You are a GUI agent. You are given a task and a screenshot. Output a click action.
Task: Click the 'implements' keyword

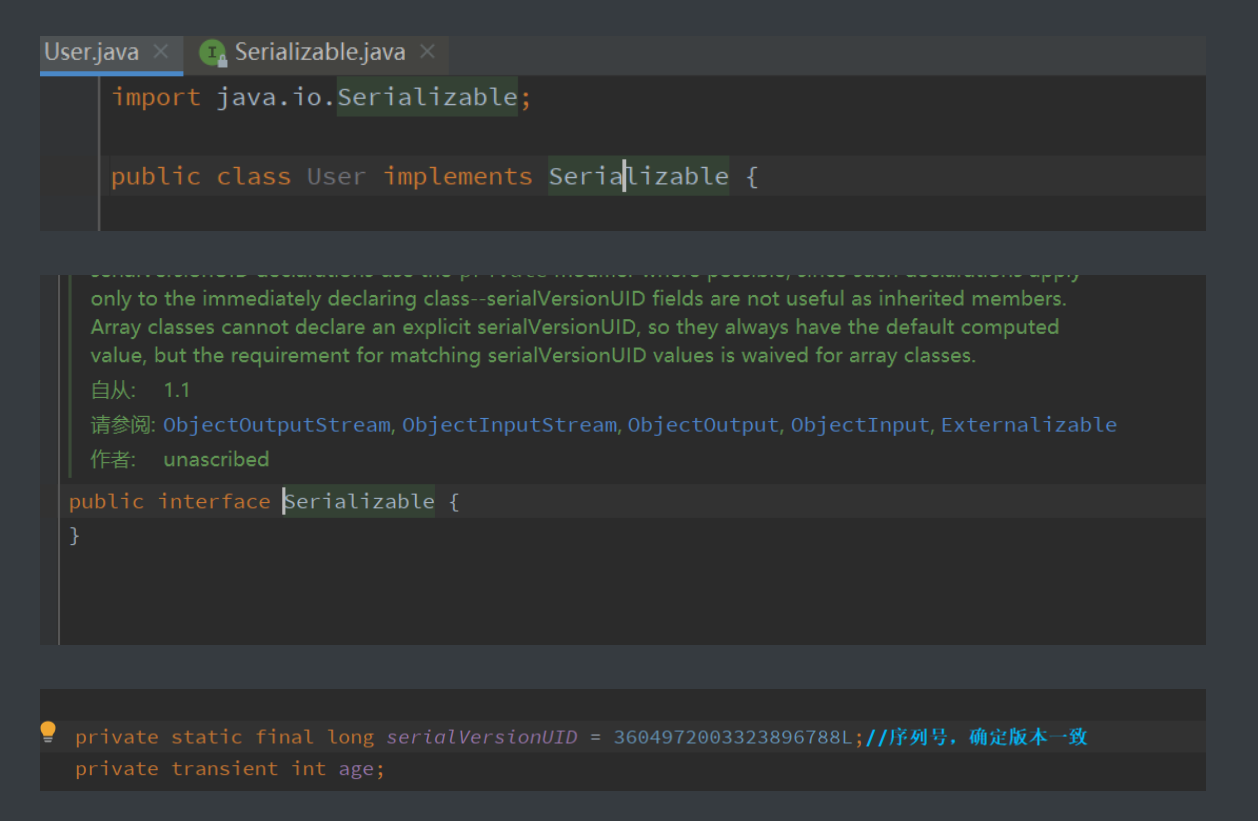tap(458, 177)
